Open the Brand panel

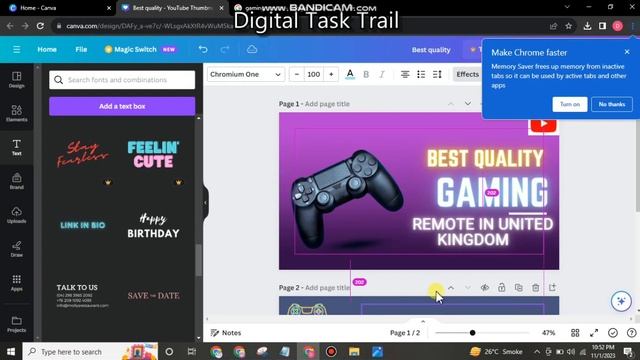coord(16,181)
